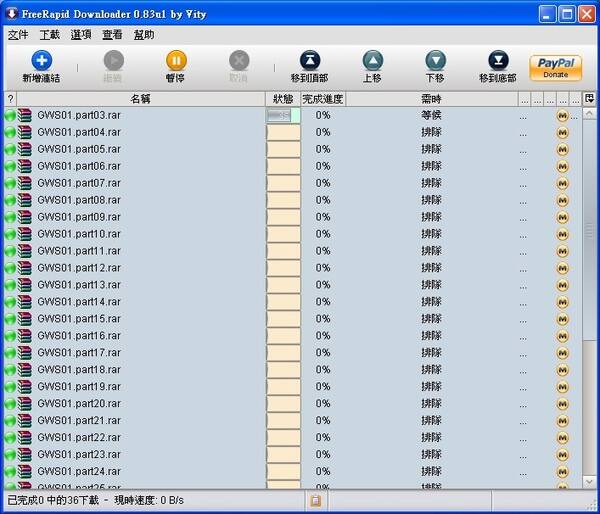Sort by the 需時 (Time) column header

[x=432, y=99]
